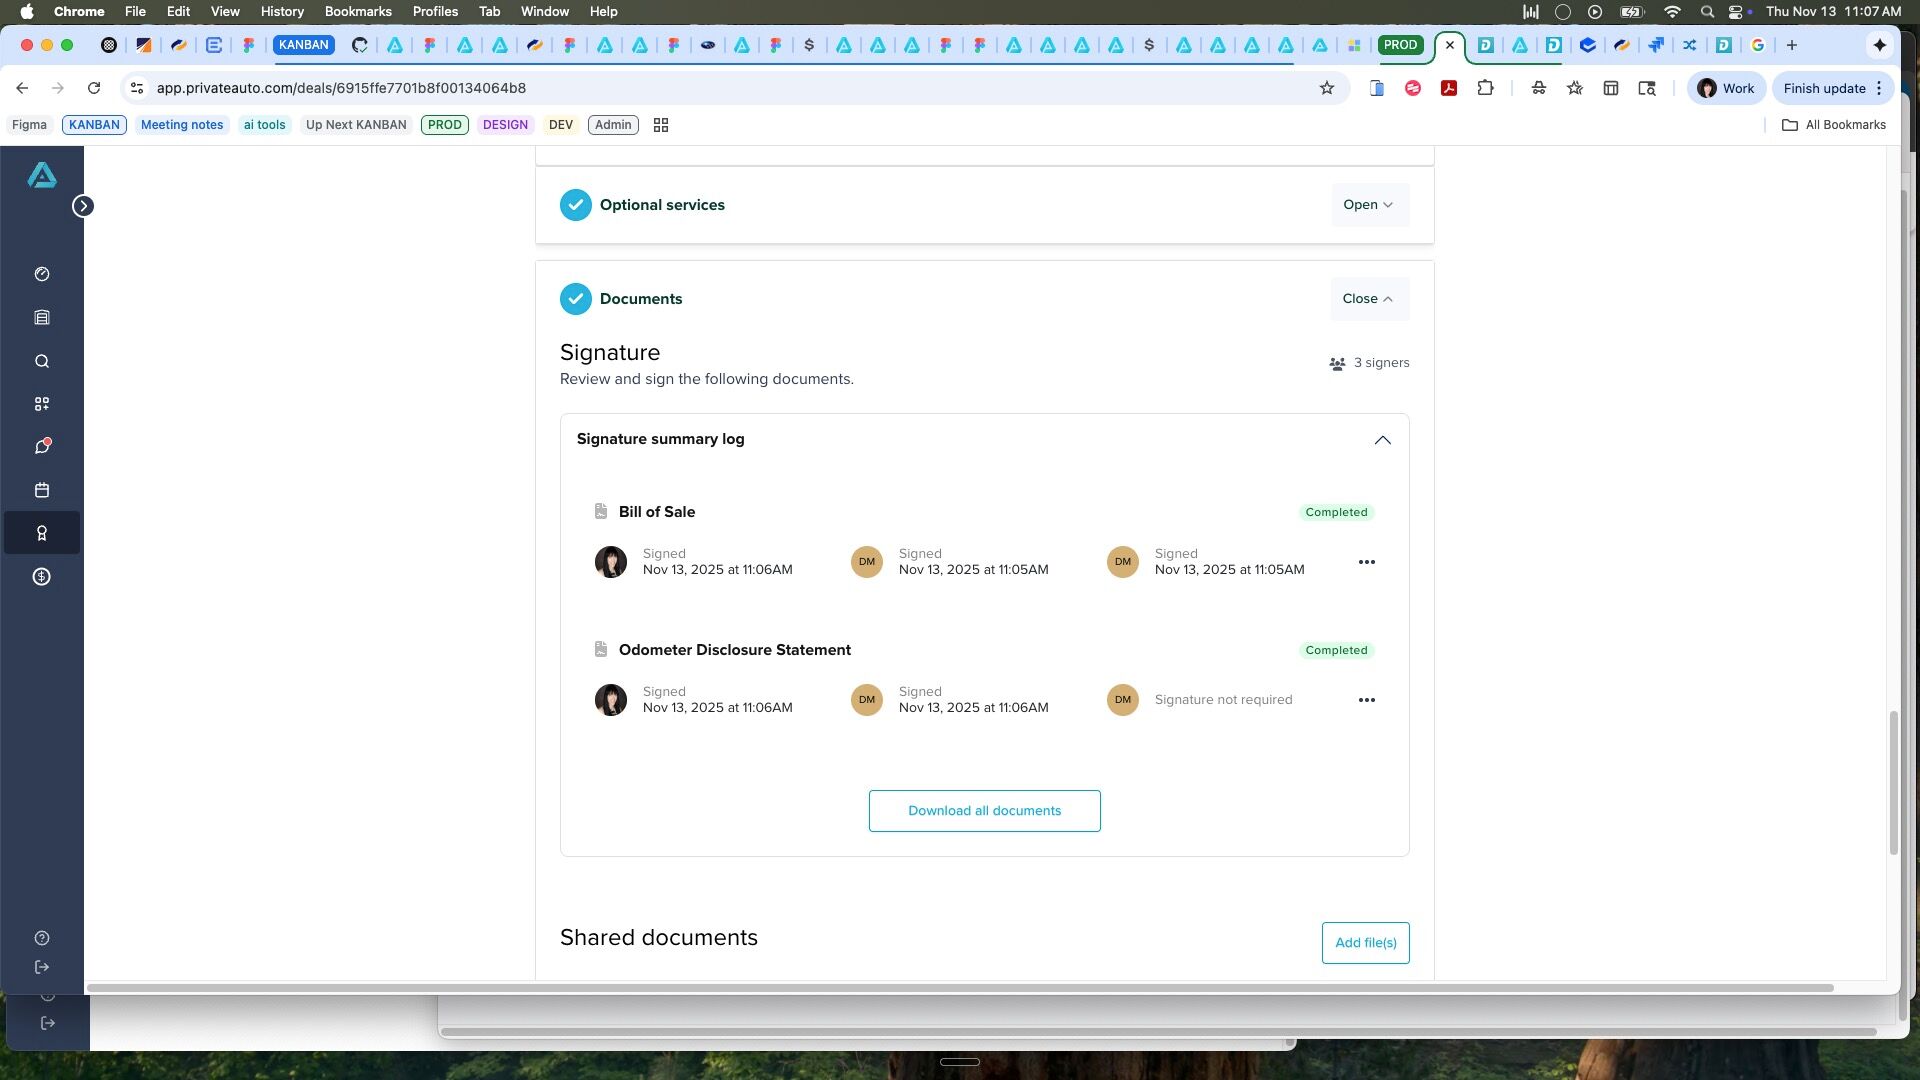Screen dimensions: 1920x1080
Task: Open the dashboard gauge icon in sidebar
Action: pos(42,274)
